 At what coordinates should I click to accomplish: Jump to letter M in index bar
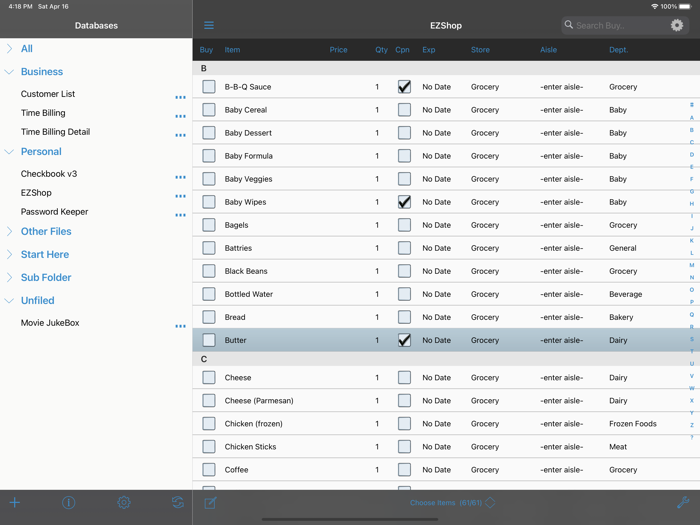coord(692,265)
